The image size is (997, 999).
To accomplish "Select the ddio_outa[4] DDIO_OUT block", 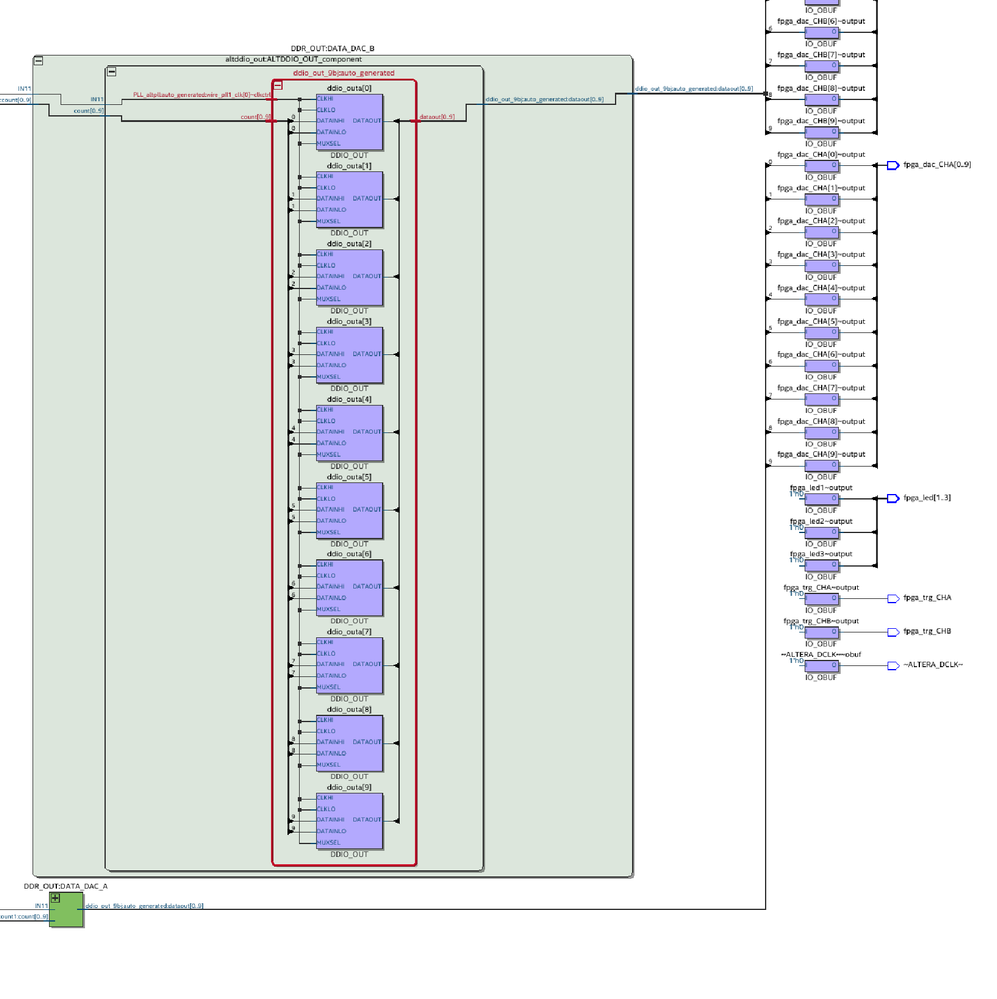I will click(x=350, y=433).
